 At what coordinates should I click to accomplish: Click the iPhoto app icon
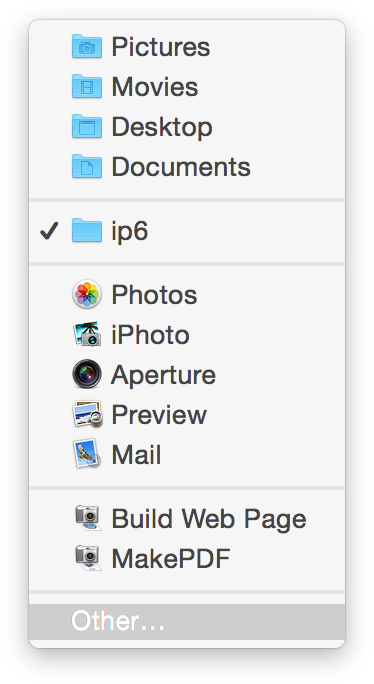click(87, 334)
